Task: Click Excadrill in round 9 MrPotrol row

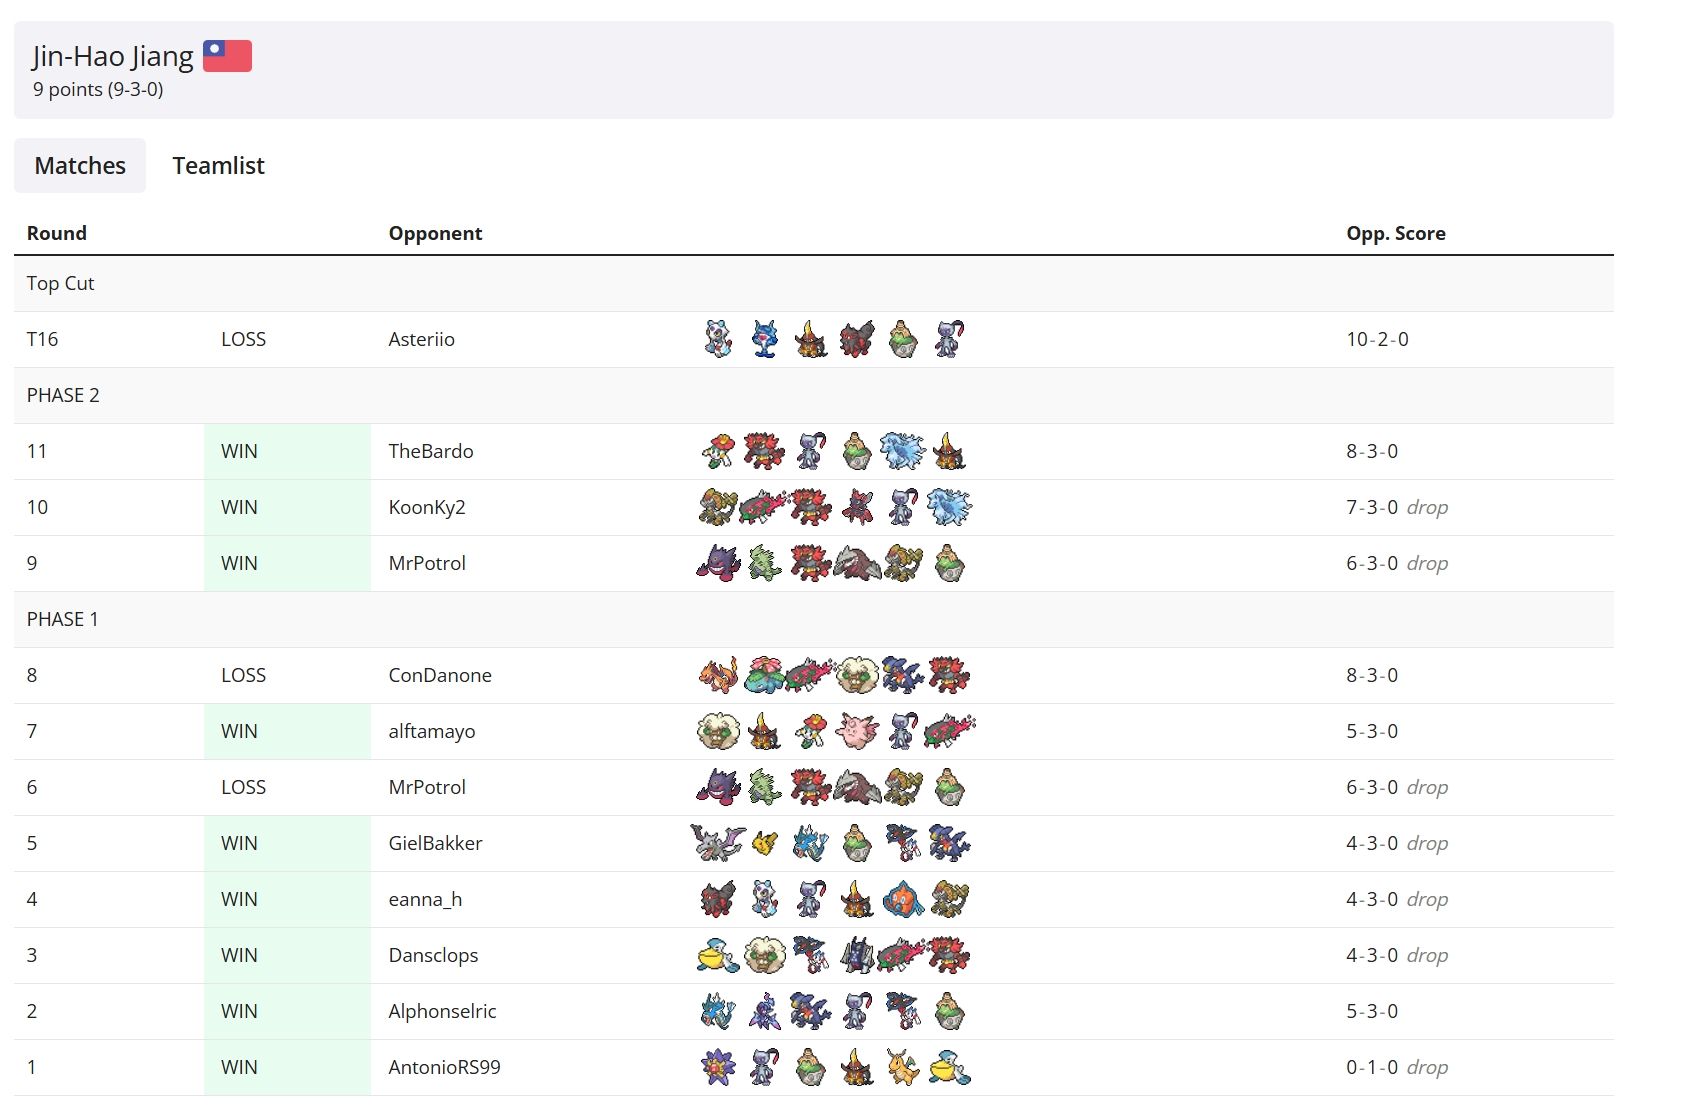Action: pyautogui.click(x=856, y=563)
